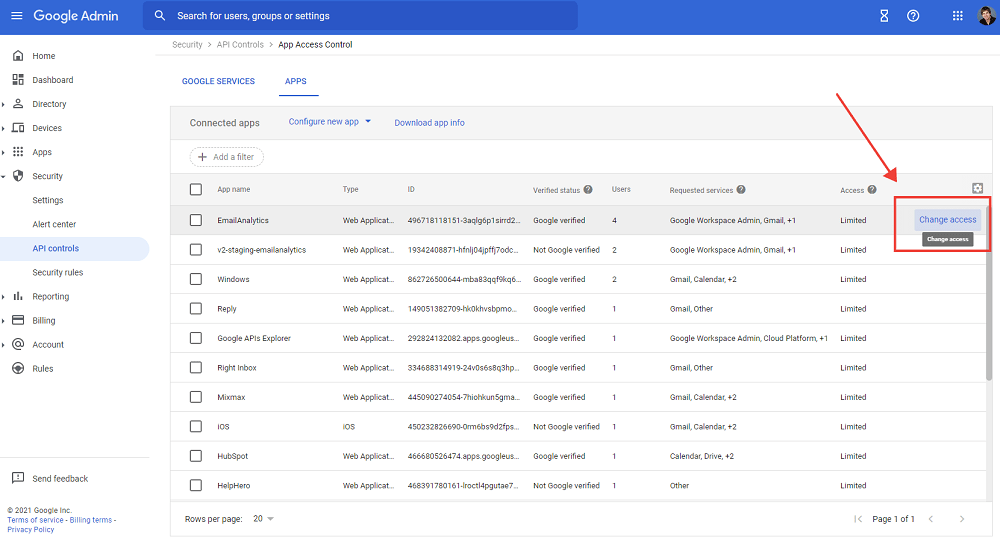The image size is (1000, 540).
Task: Click the Google Admin logo
Action: [x=76, y=16]
